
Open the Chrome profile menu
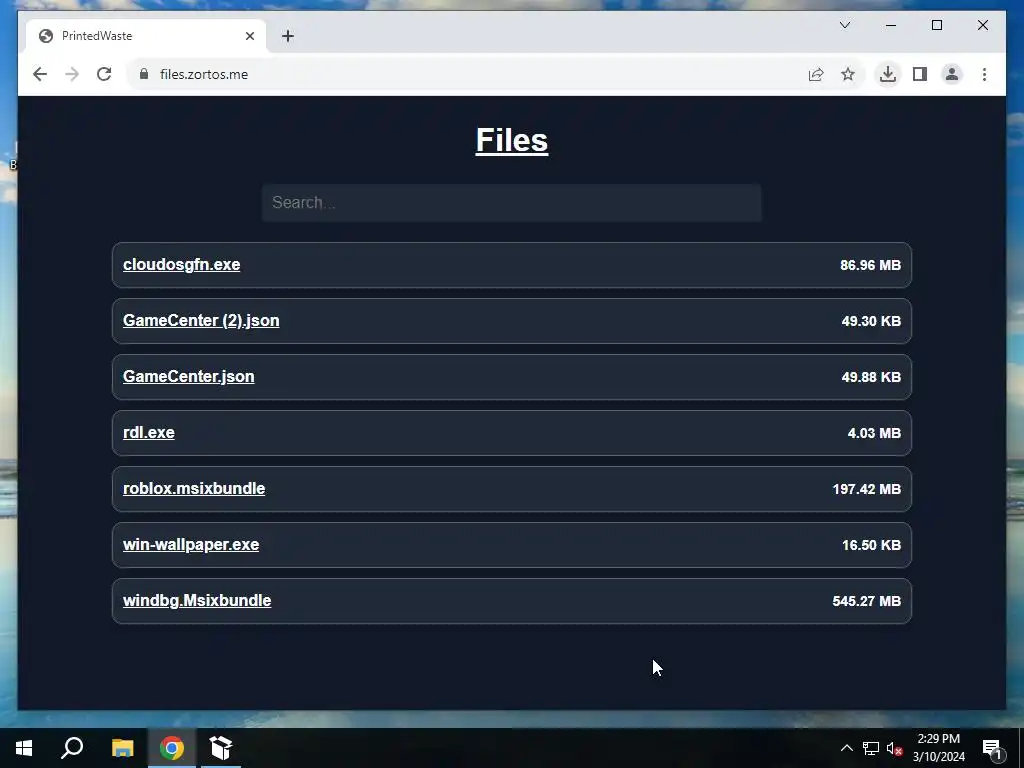click(952, 74)
